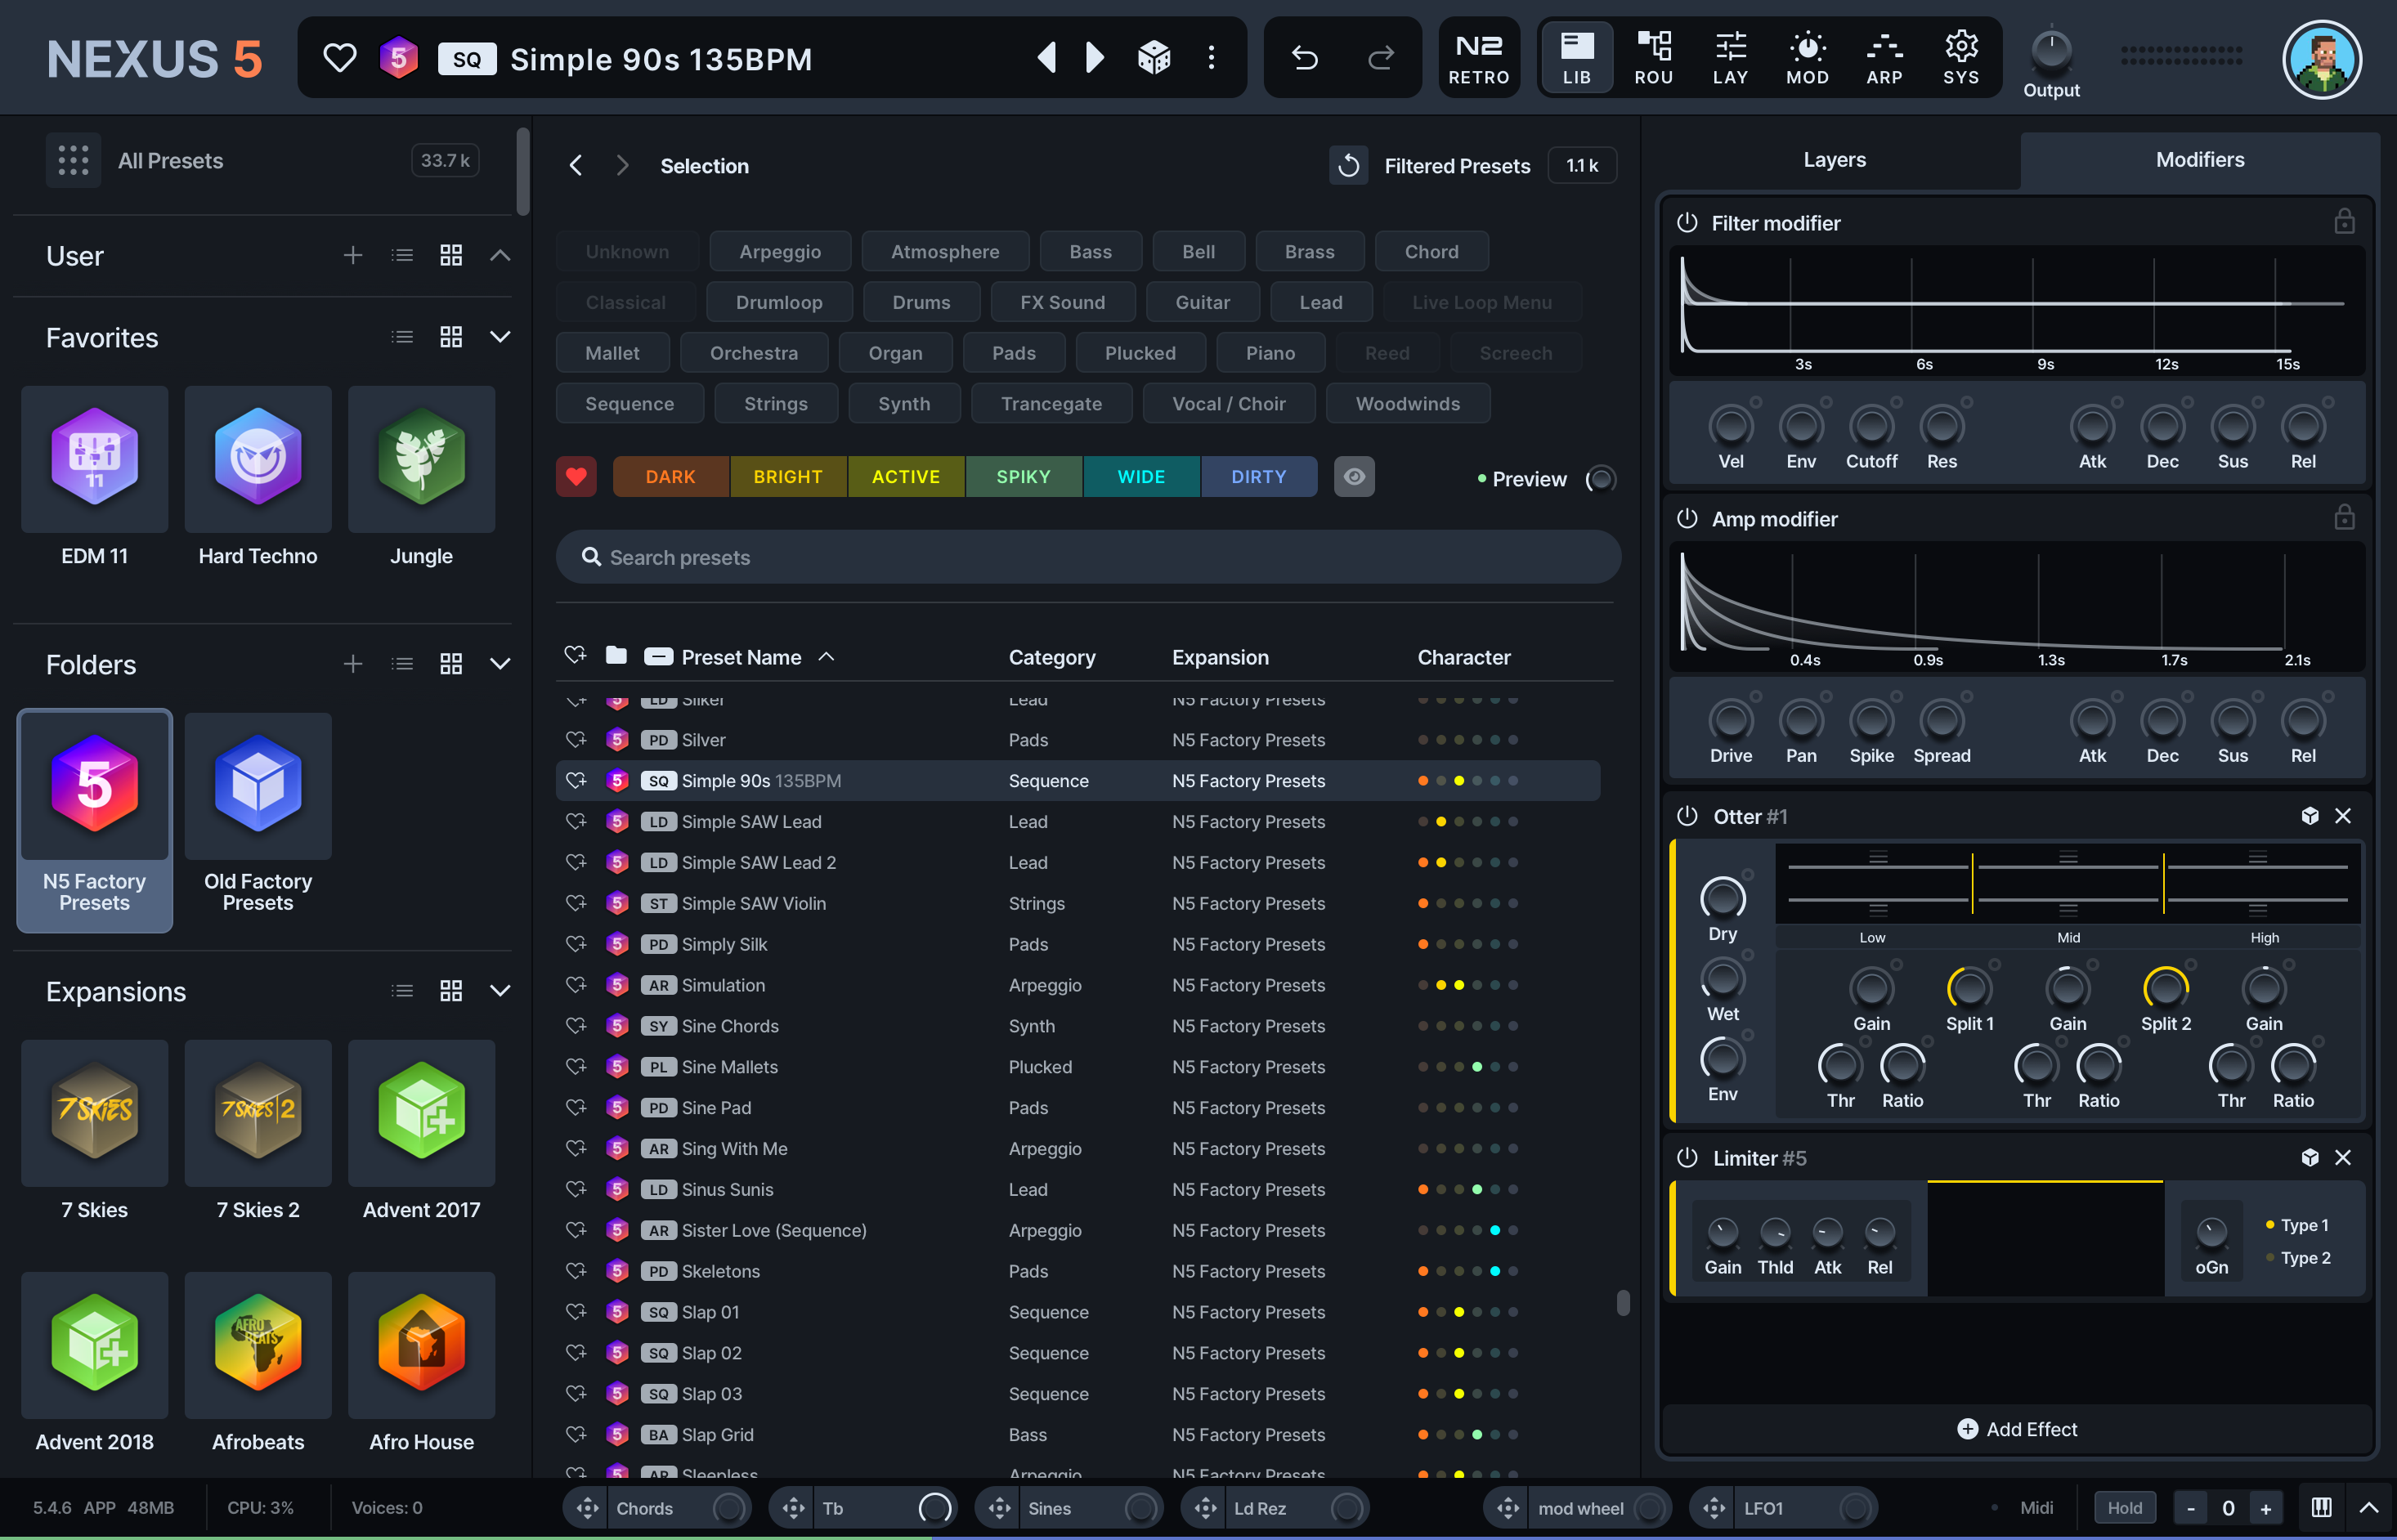Open N2 RETRO mode
The height and width of the screenshot is (1540, 2397).
tap(1478, 58)
